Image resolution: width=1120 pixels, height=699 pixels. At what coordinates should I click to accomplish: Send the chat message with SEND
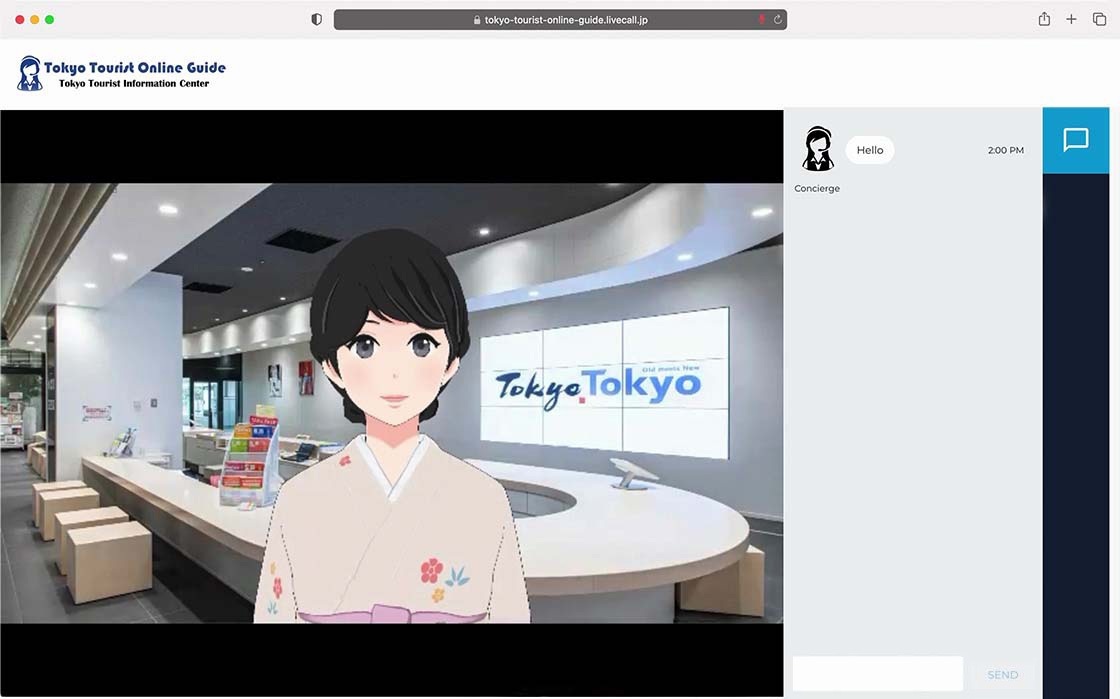(1002, 675)
